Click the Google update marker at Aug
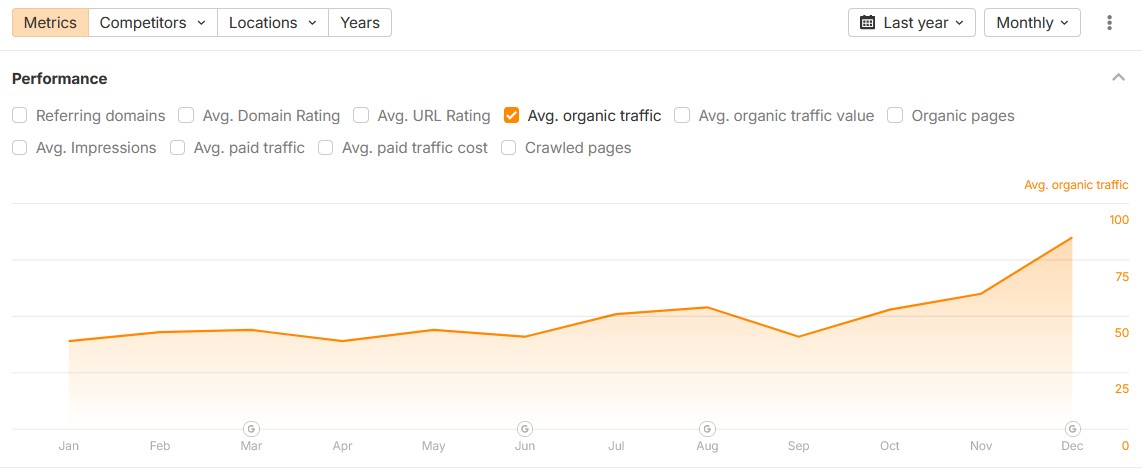Image resolution: width=1142 pixels, height=473 pixels. click(707, 429)
